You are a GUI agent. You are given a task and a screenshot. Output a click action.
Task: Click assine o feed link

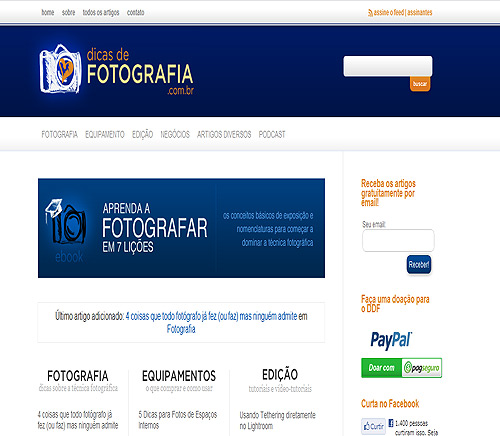389,13
